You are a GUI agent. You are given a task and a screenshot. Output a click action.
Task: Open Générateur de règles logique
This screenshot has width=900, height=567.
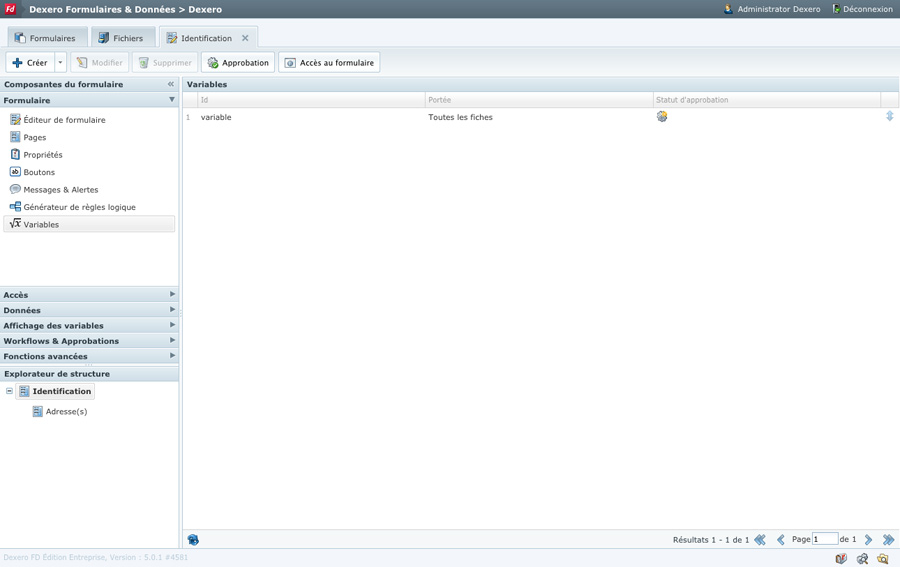click(x=79, y=207)
